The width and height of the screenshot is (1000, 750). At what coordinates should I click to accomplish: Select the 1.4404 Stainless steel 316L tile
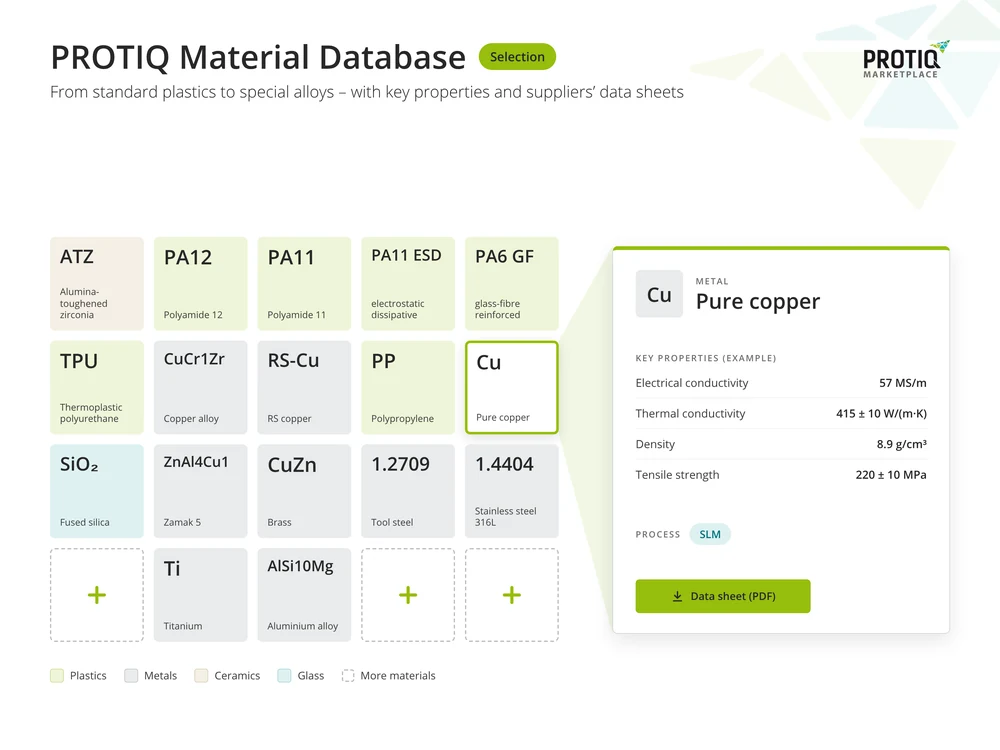click(x=511, y=491)
